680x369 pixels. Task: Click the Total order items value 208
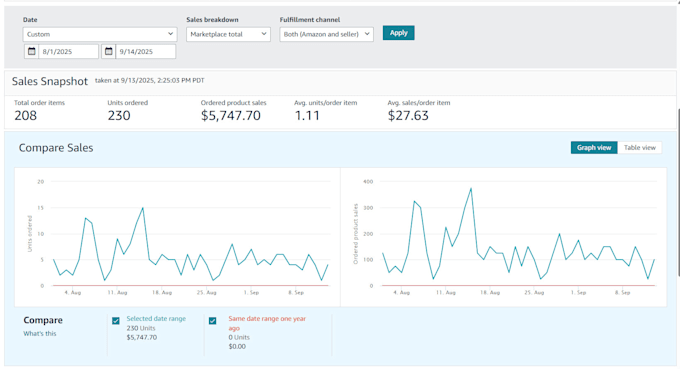click(x=26, y=116)
